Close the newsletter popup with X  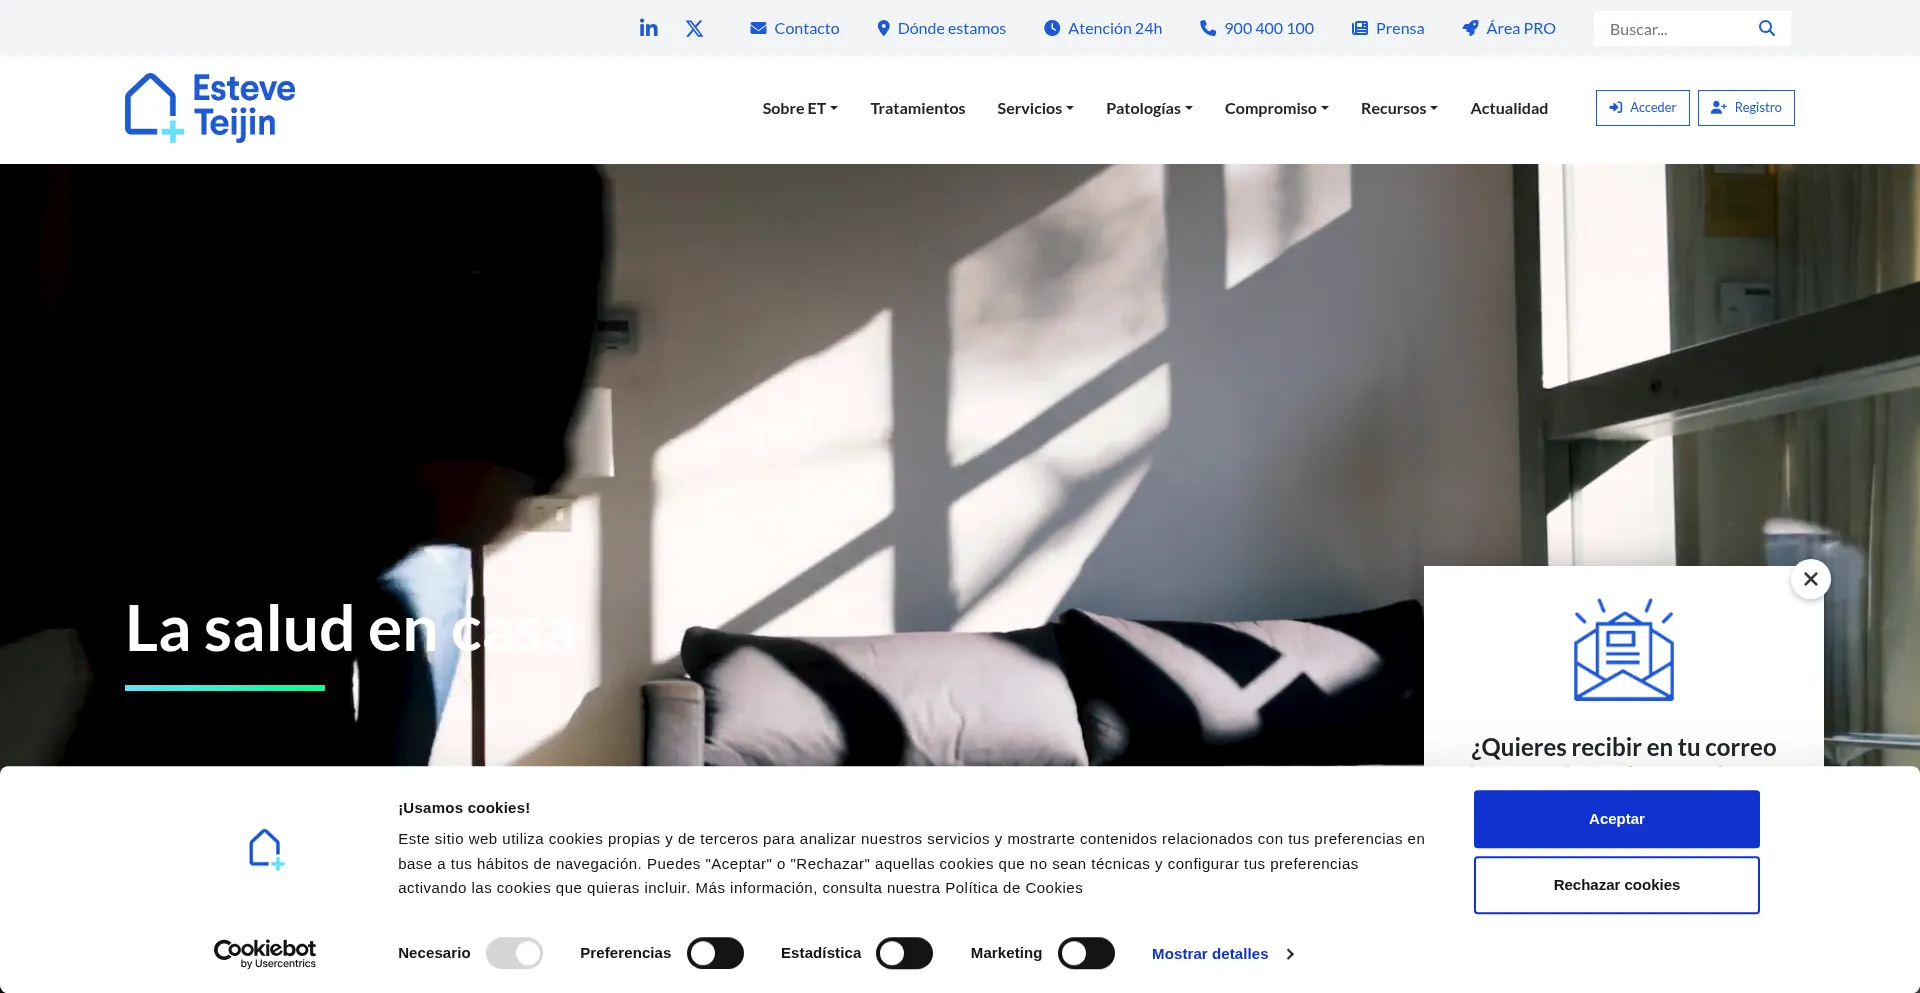1810,579
